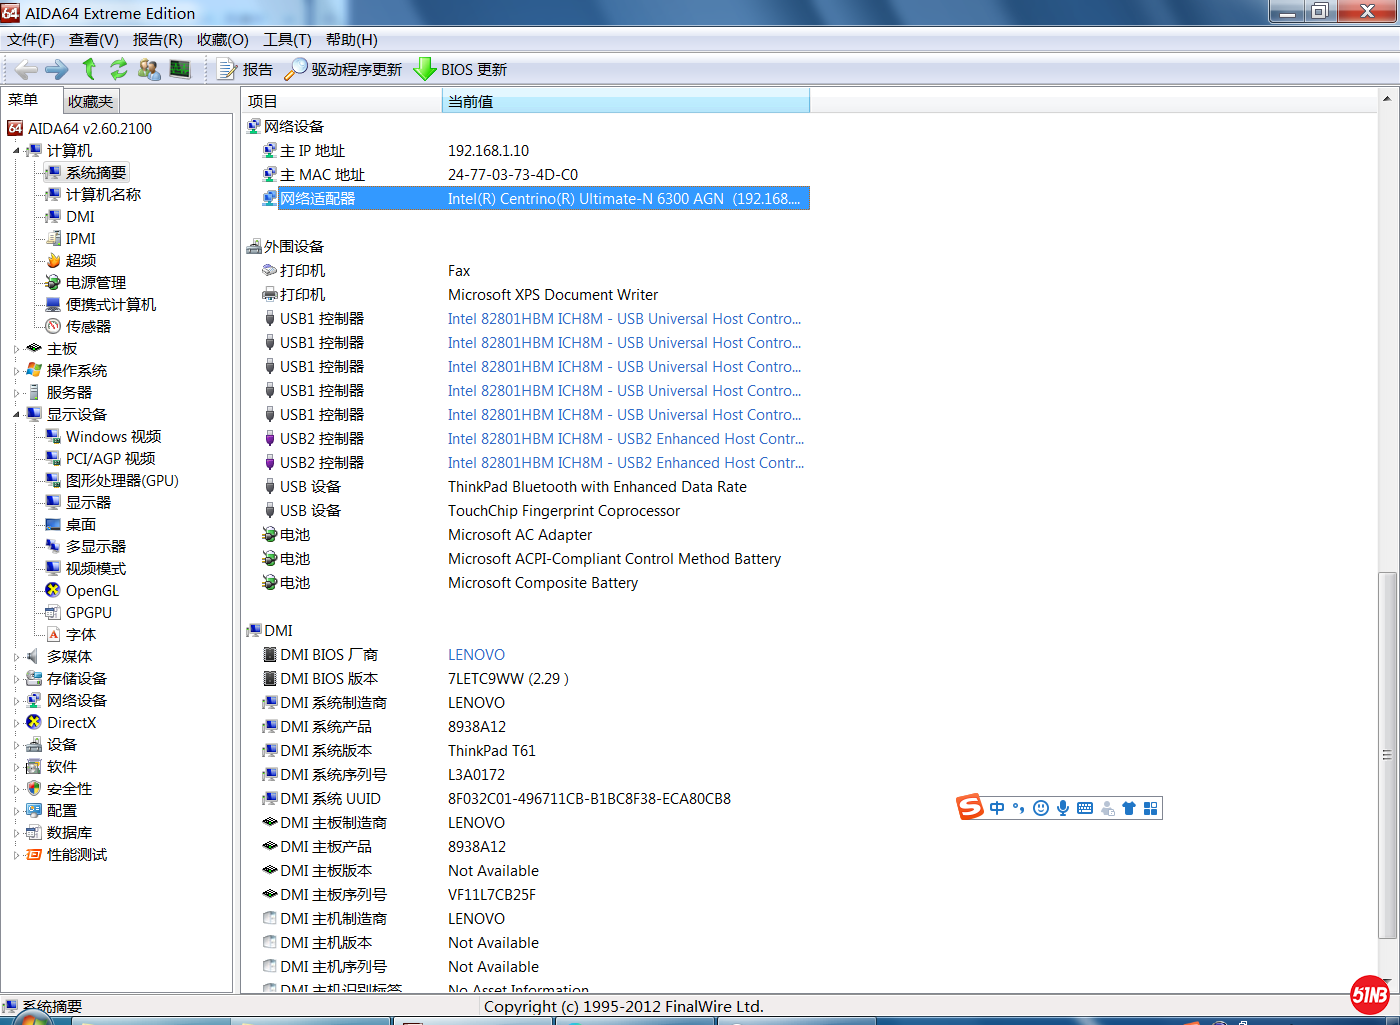The image size is (1400, 1025).
Task: Toggle the Sogou soft keyboard icon
Action: (1085, 808)
